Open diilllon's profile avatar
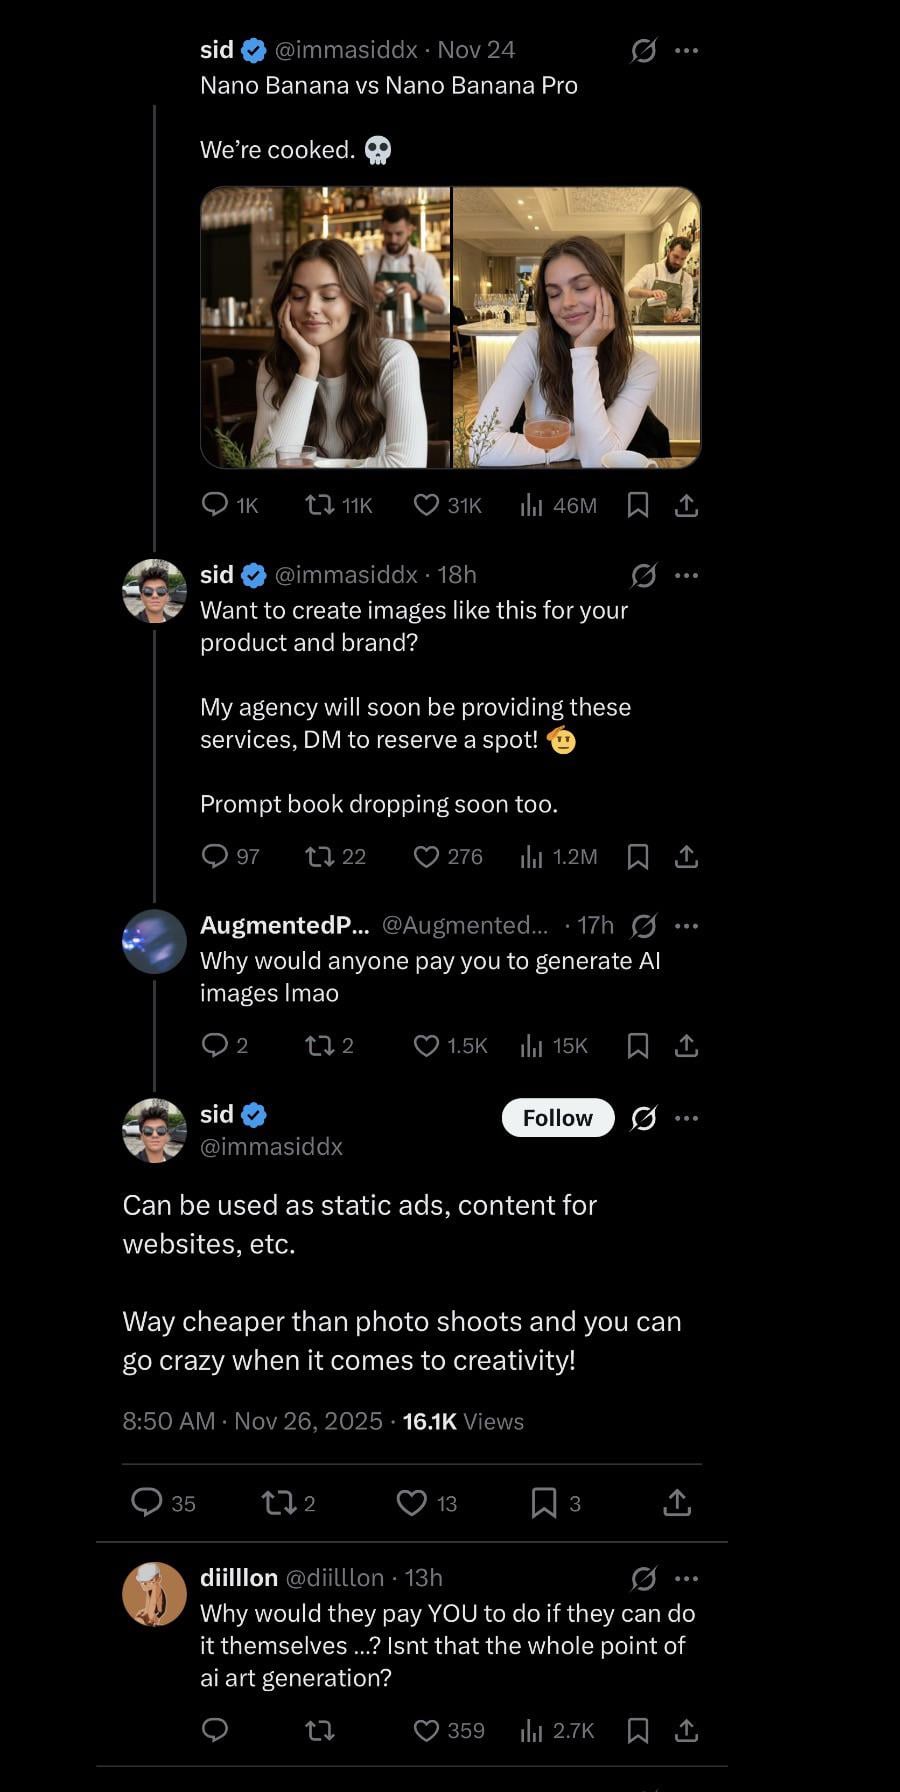The height and width of the screenshot is (1792, 900). click(x=154, y=1594)
